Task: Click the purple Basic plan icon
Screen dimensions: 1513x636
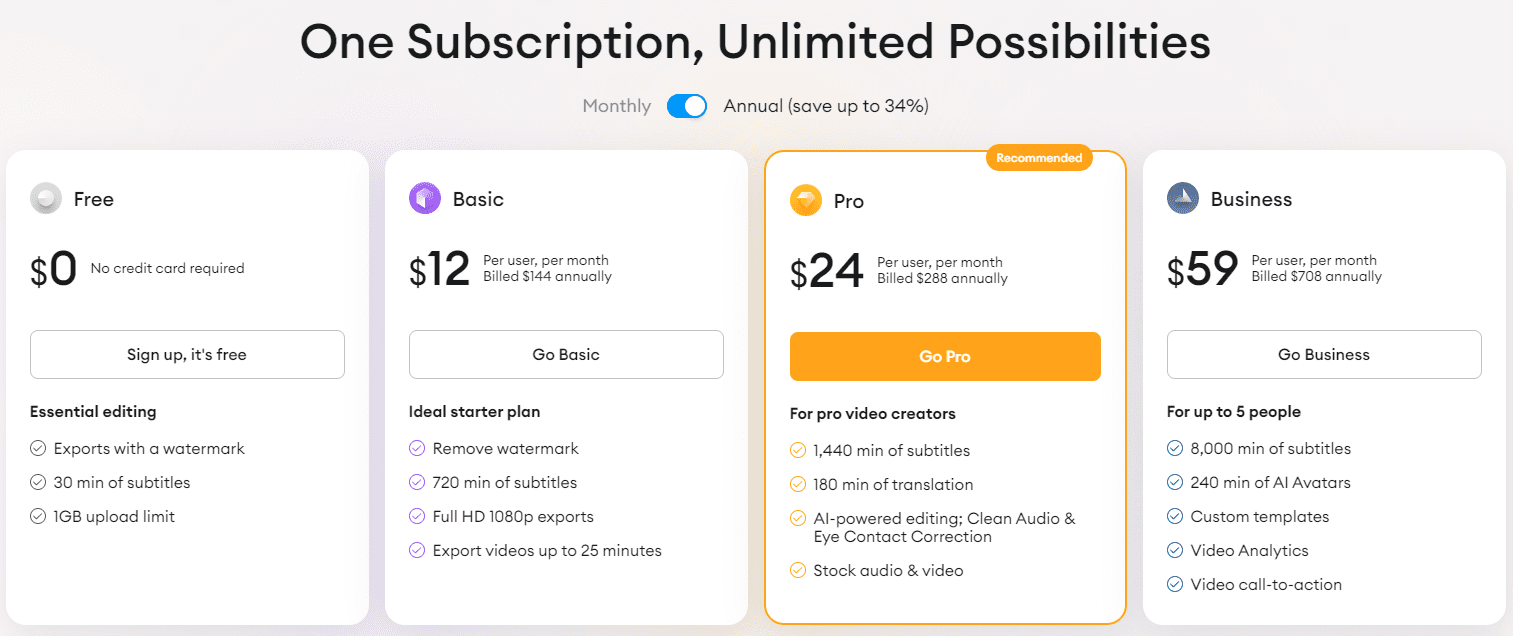Action: pos(425,199)
